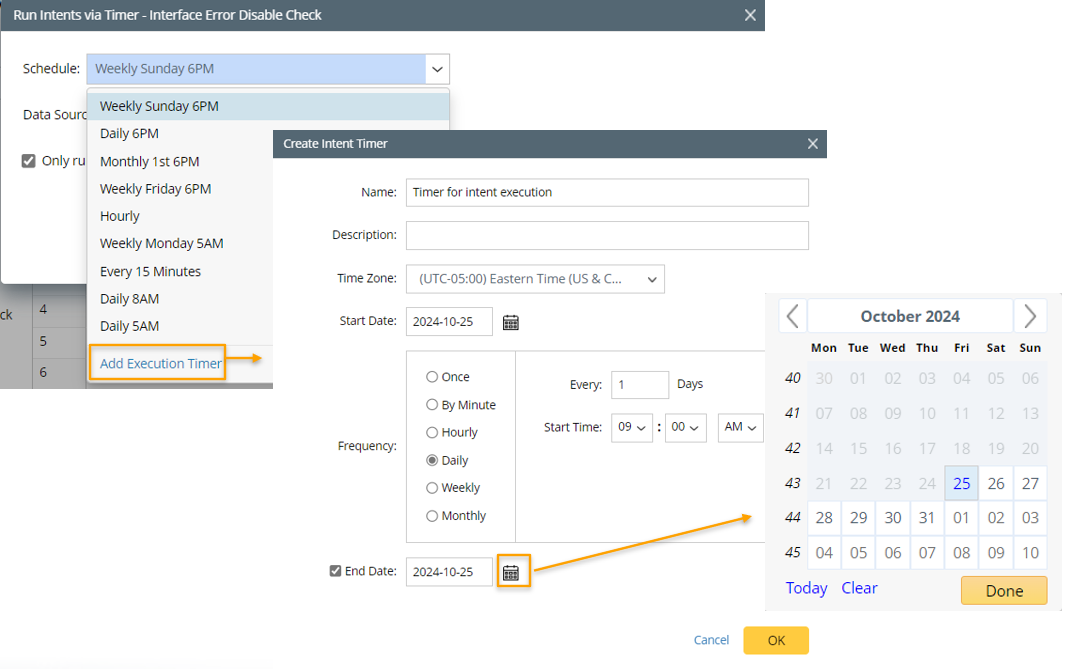Image resolution: width=1065 pixels, height=669 pixels.
Task: Pick October 26 in the calendar
Action: [x=995, y=484]
